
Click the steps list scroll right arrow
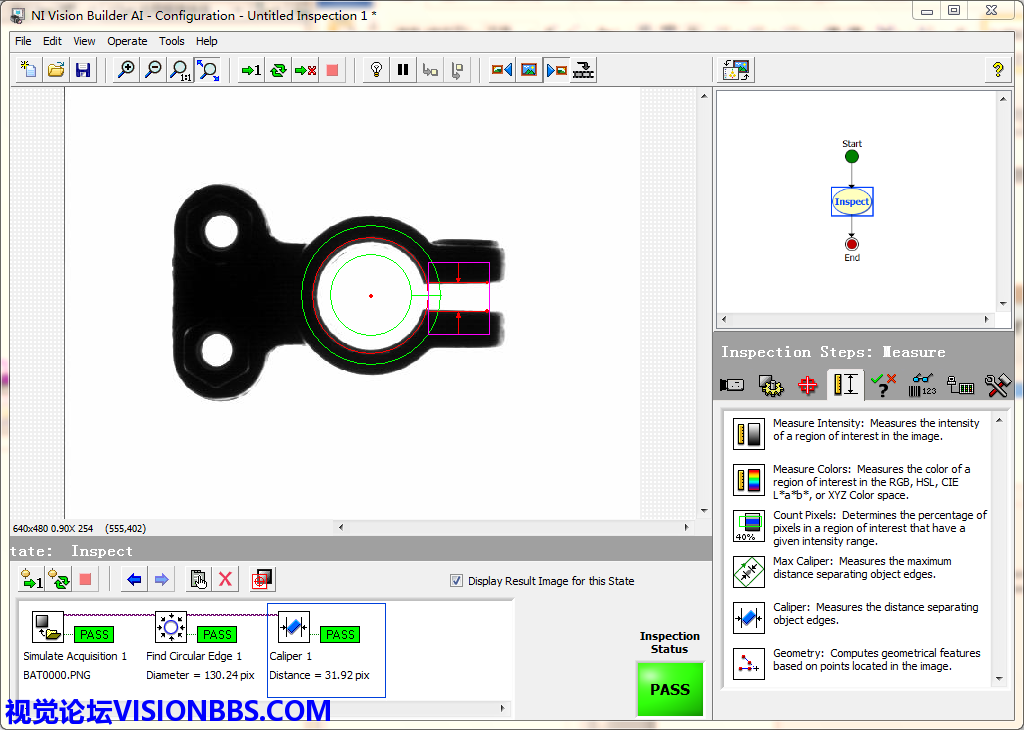coord(502,708)
